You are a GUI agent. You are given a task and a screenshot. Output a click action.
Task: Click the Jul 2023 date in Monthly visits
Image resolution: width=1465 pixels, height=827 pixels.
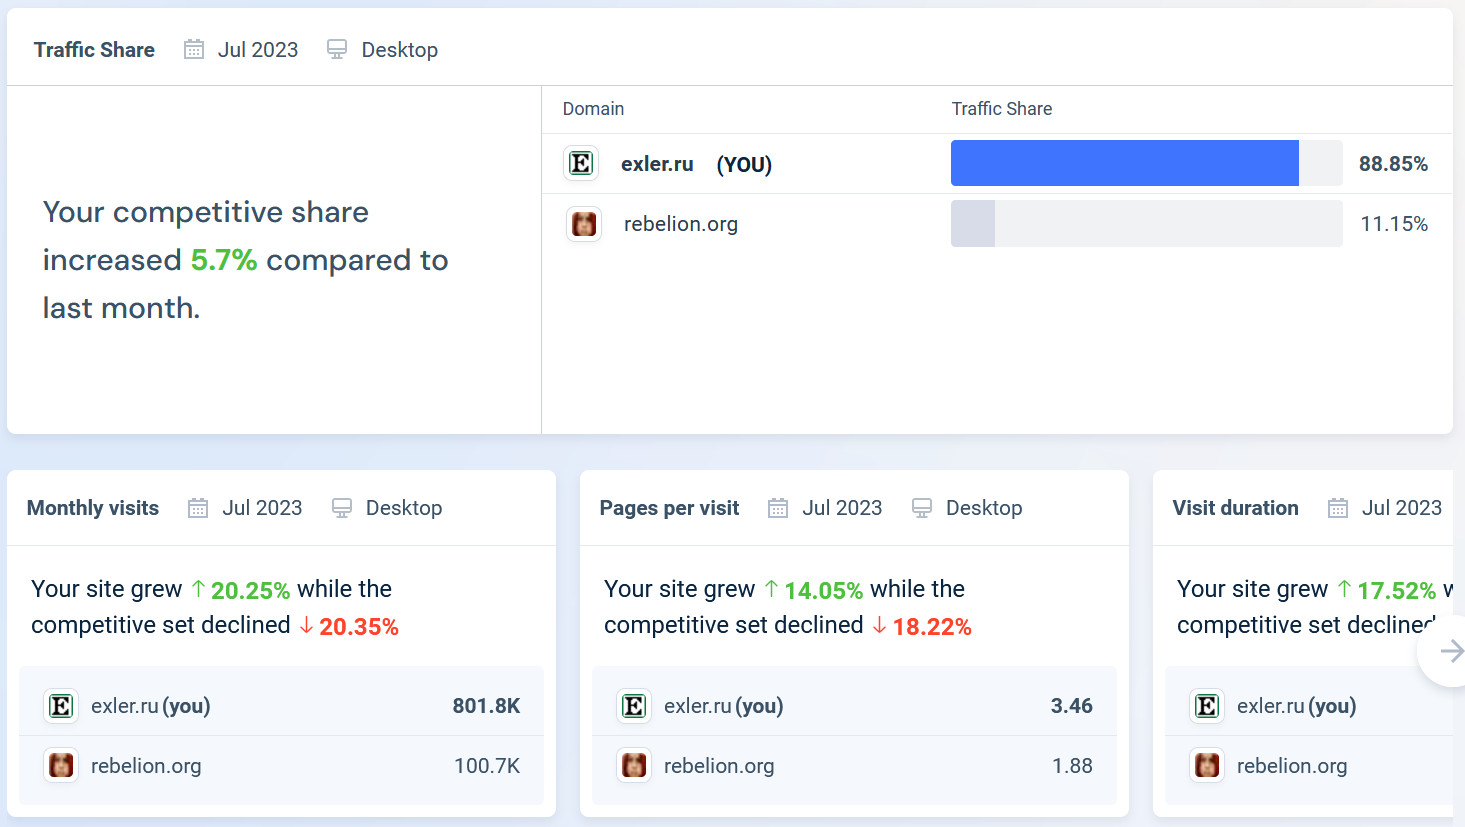click(262, 508)
